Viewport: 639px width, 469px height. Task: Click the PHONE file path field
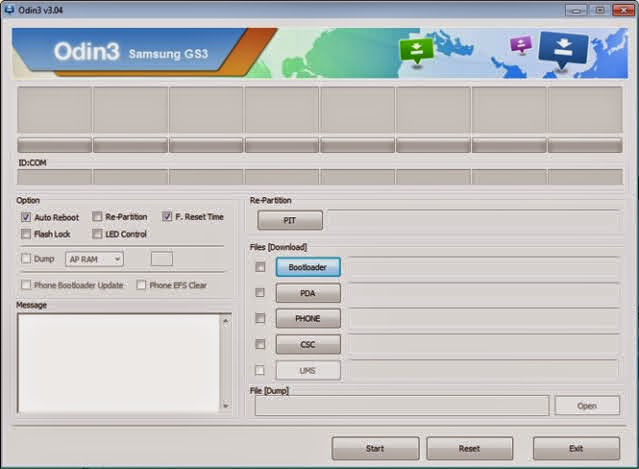(x=484, y=318)
